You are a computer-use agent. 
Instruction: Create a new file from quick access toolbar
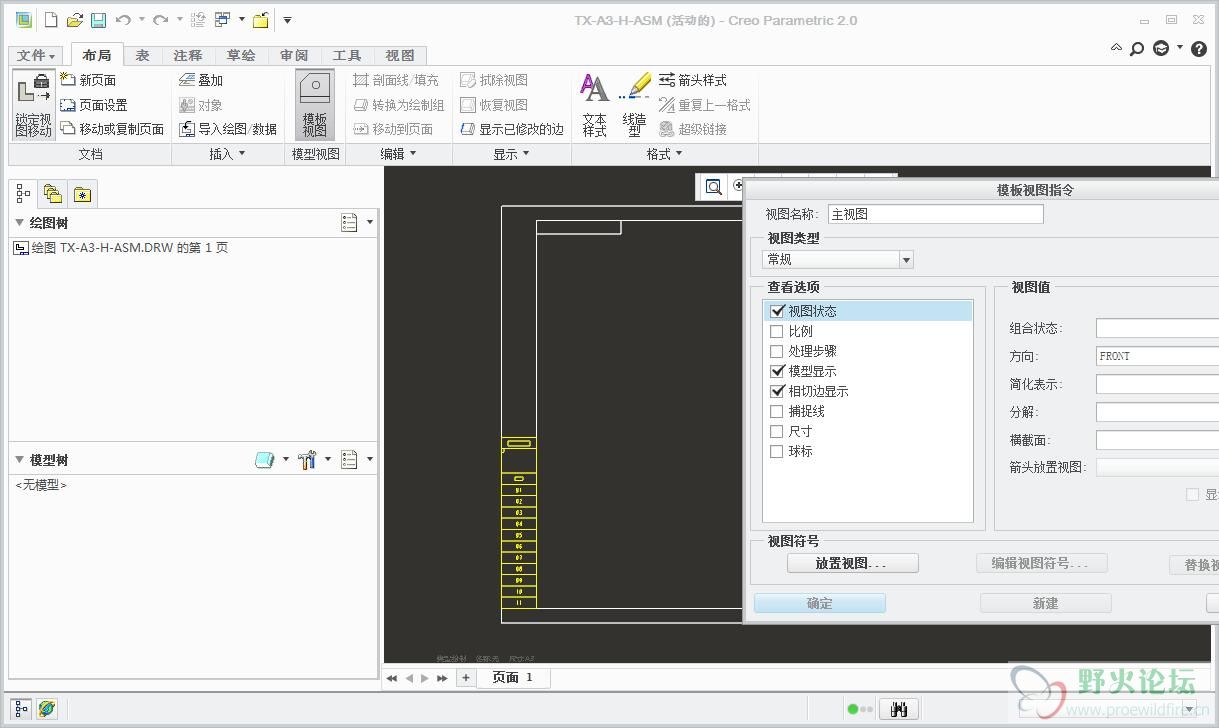click(x=51, y=19)
